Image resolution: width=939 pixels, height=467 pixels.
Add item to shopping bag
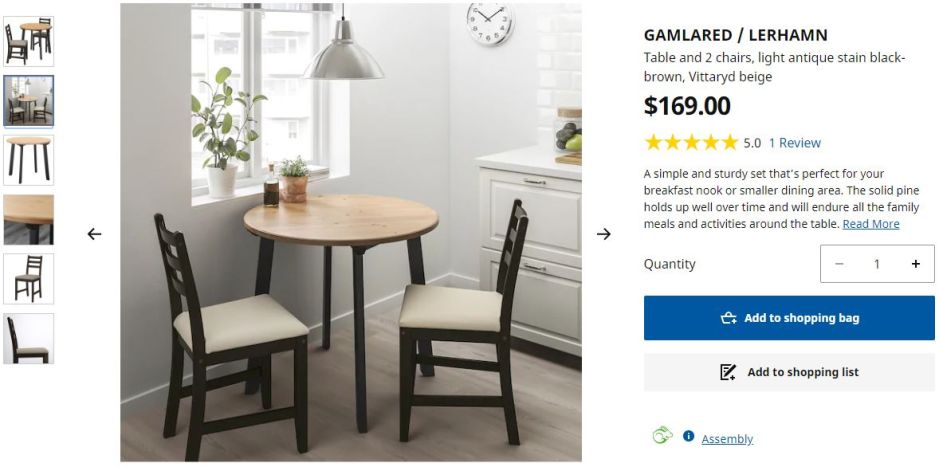coord(789,318)
